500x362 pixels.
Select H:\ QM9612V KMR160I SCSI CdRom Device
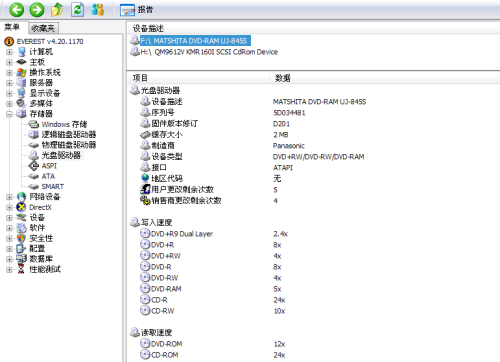coord(209,52)
